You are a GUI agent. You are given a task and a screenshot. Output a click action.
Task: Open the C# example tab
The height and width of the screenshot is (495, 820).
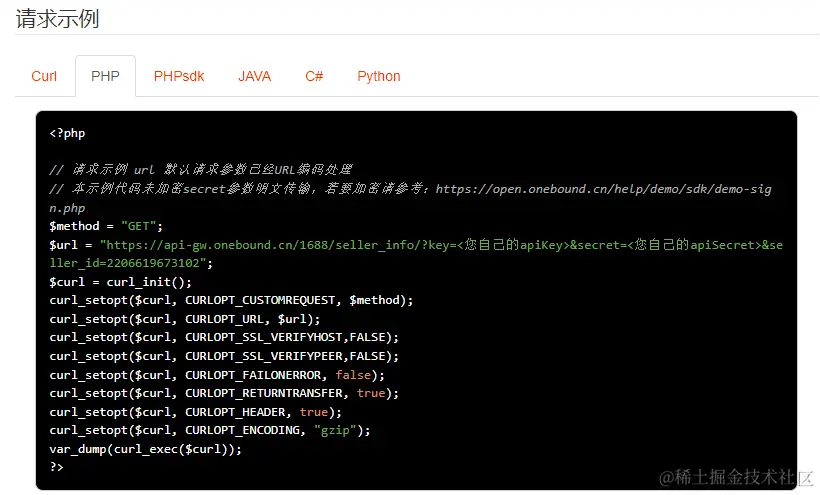tap(314, 76)
